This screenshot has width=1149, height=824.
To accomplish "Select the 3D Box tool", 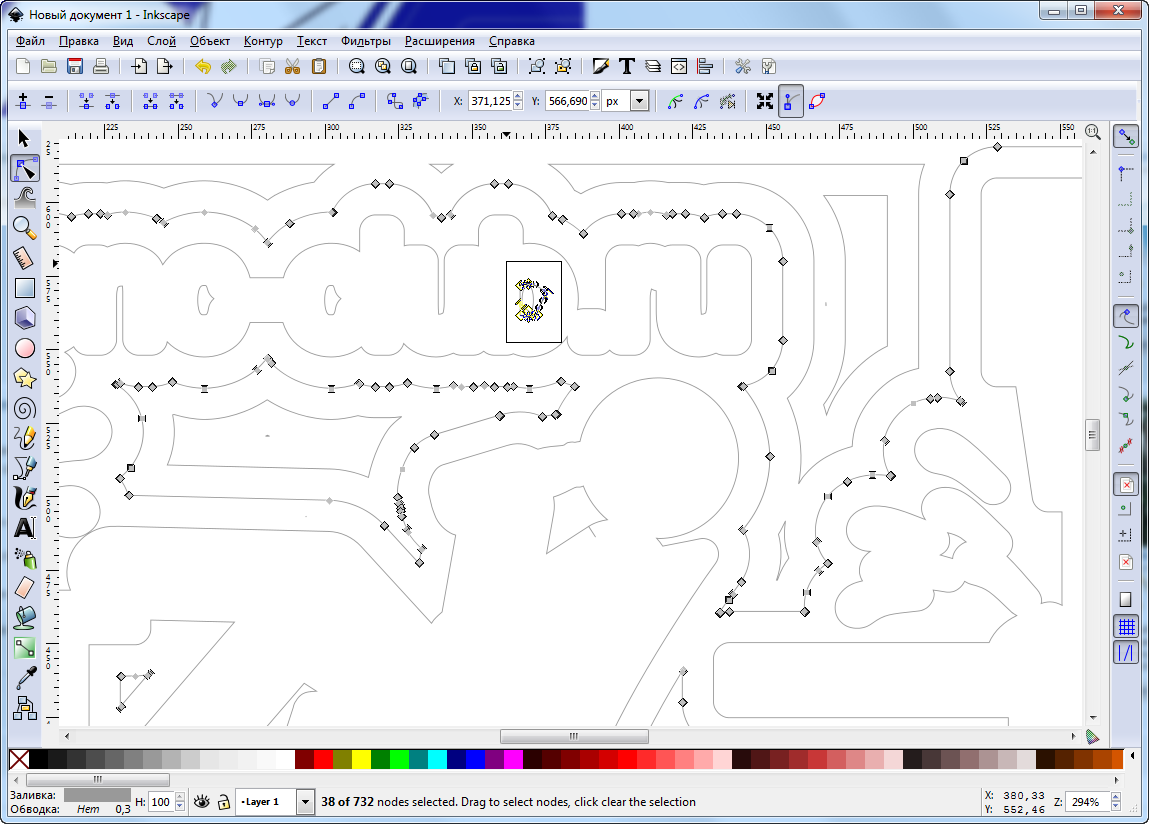I will tap(24, 318).
